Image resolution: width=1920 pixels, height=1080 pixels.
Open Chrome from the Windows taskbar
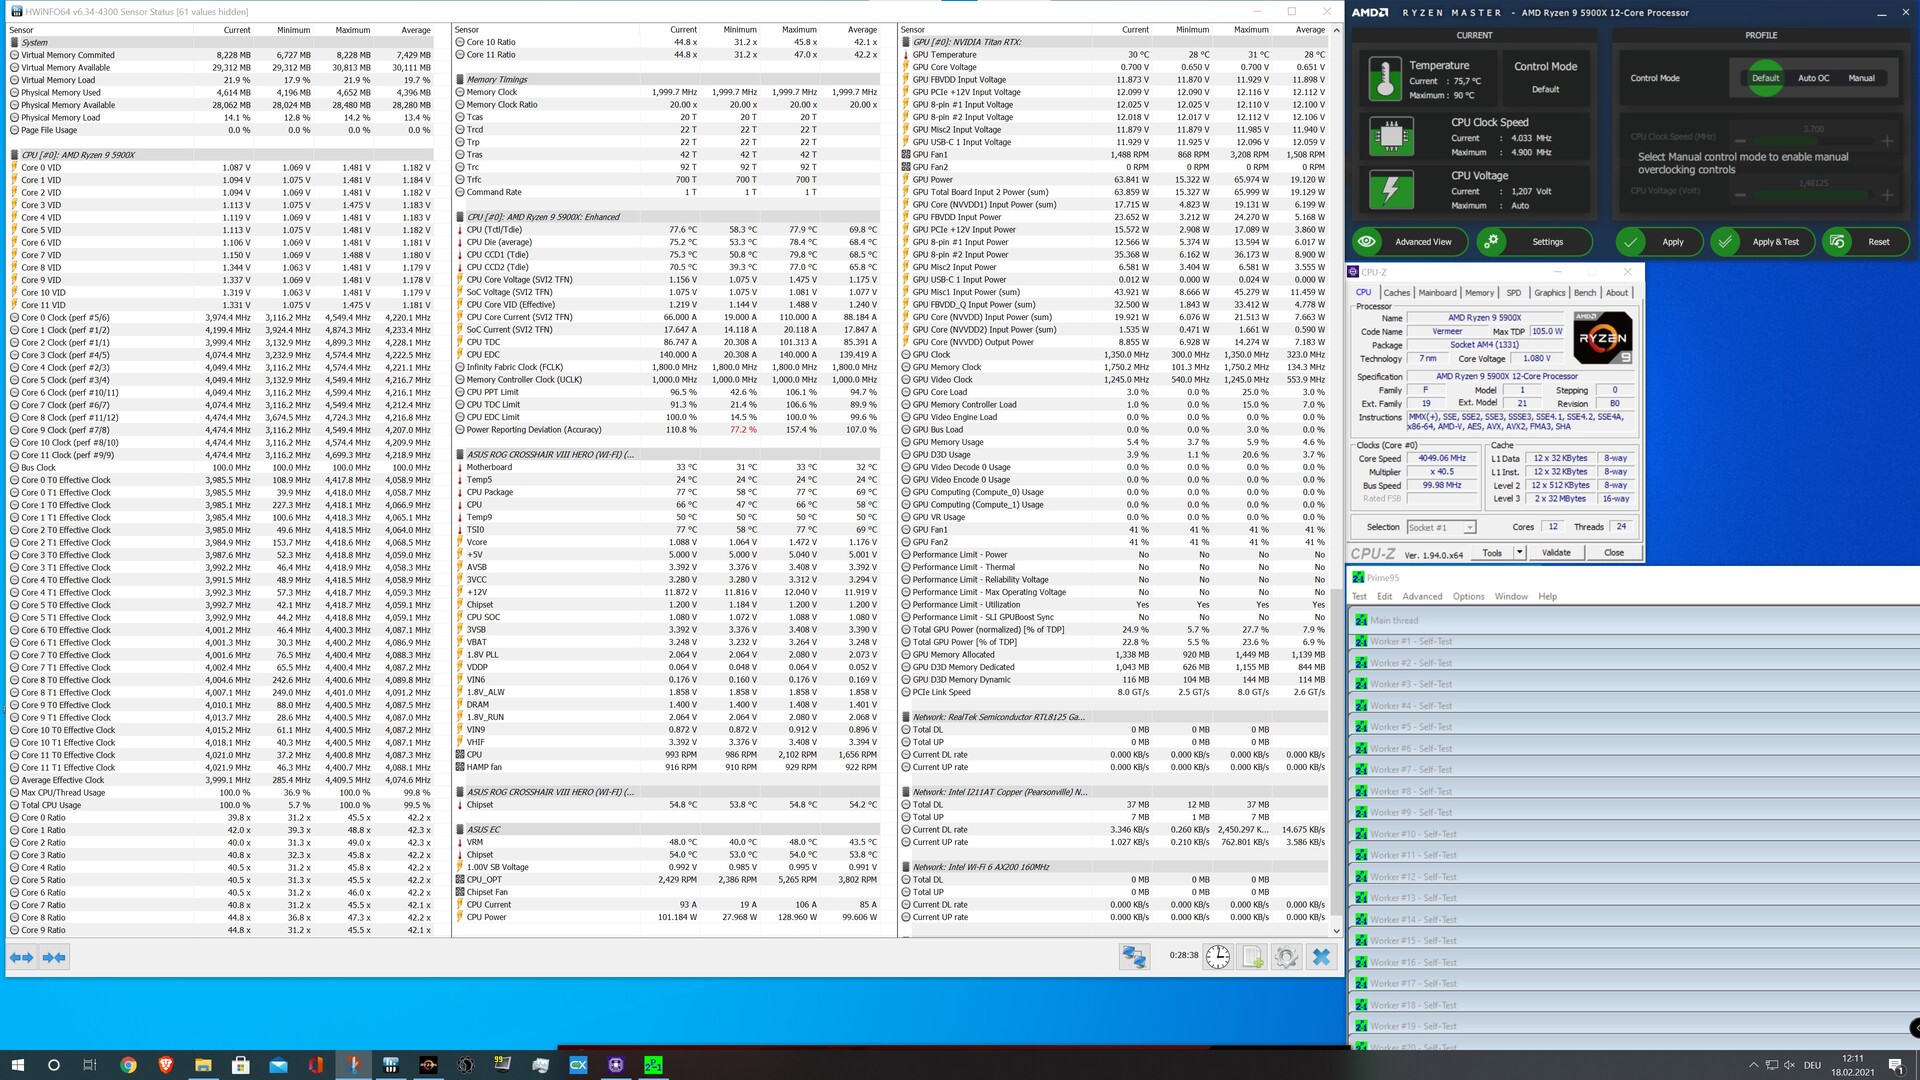point(128,1065)
